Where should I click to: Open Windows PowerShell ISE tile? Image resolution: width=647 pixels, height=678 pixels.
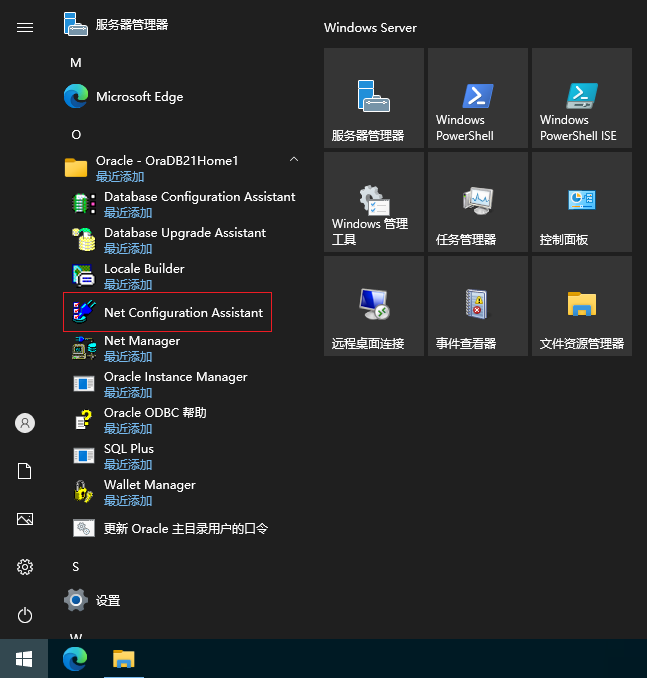point(582,98)
